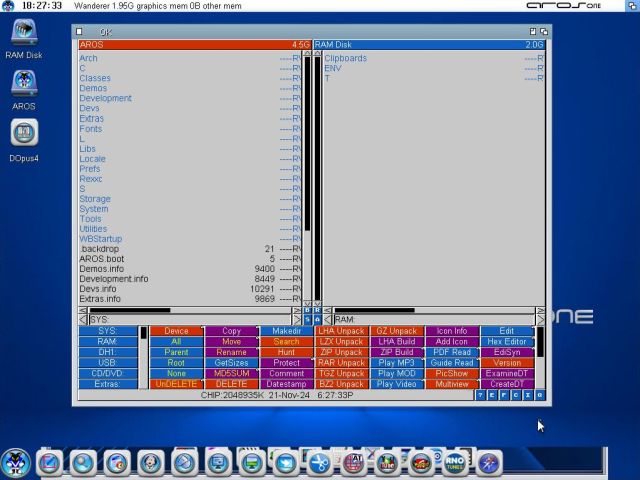Screen dimensions: 640x480
Task: Click the SYS: path input field
Action: [190, 320]
